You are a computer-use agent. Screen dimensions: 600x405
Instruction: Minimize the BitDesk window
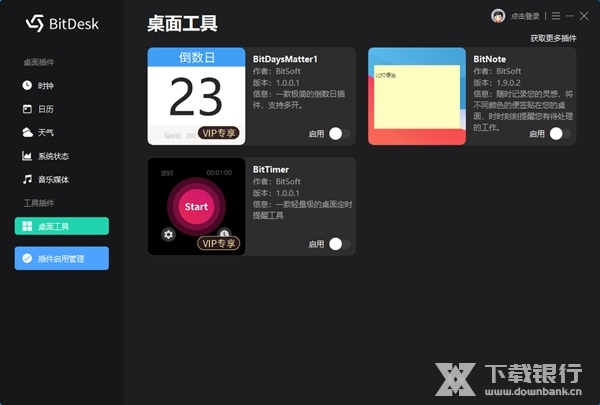coord(570,16)
